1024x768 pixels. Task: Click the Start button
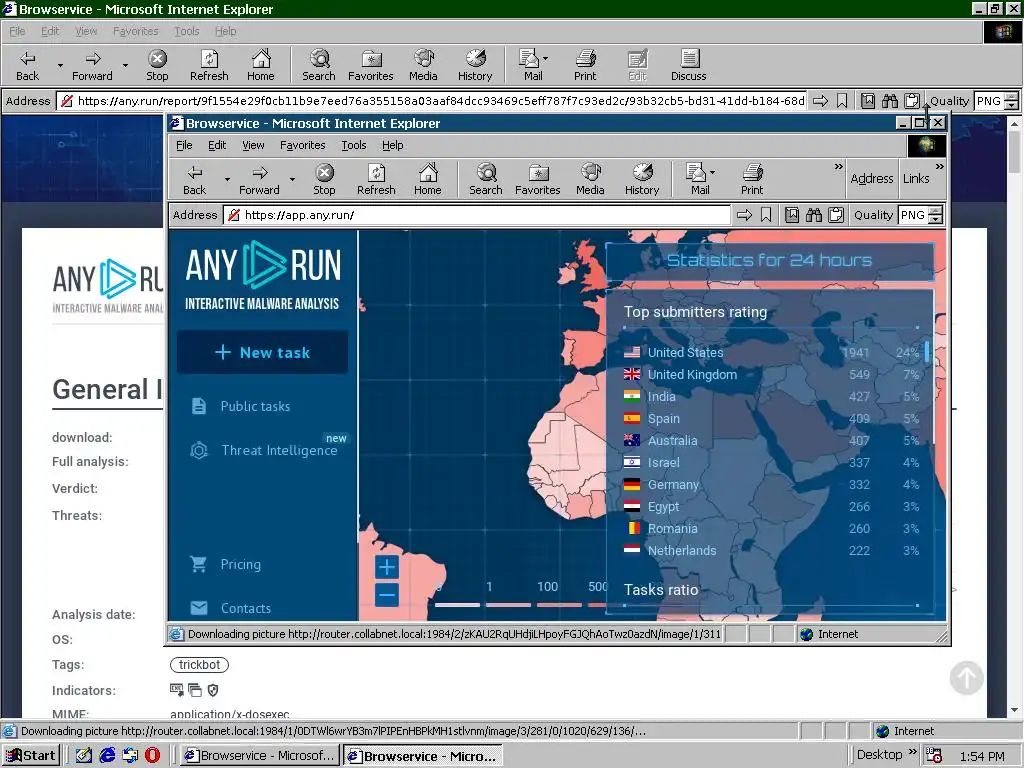(x=31, y=756)
